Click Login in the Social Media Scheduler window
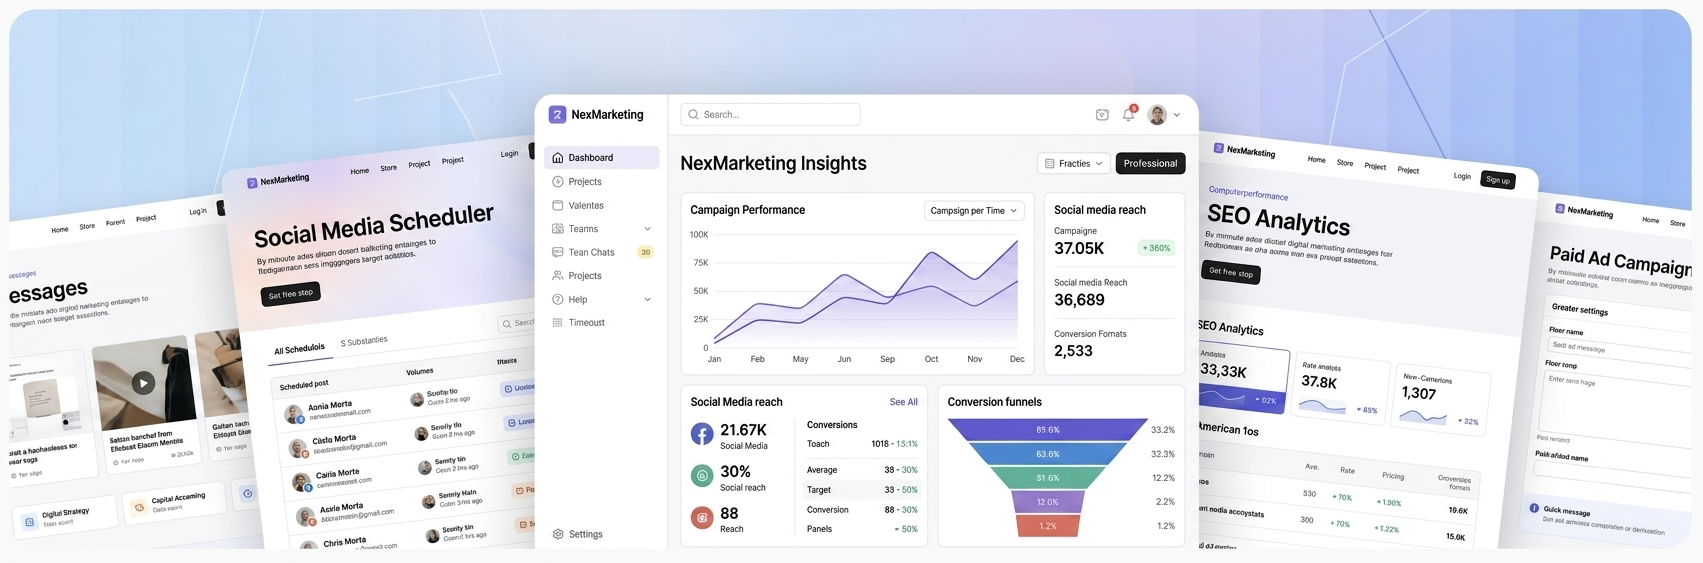 (509, 154)
